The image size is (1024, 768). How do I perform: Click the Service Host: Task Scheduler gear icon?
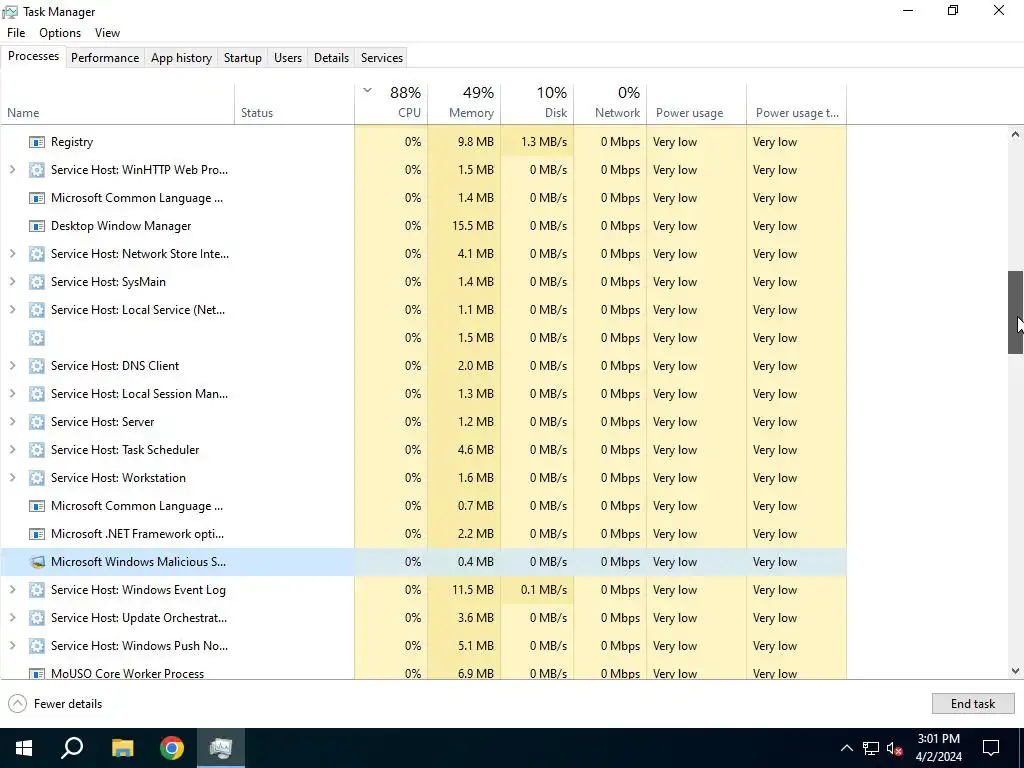click(x=37, y=450)
